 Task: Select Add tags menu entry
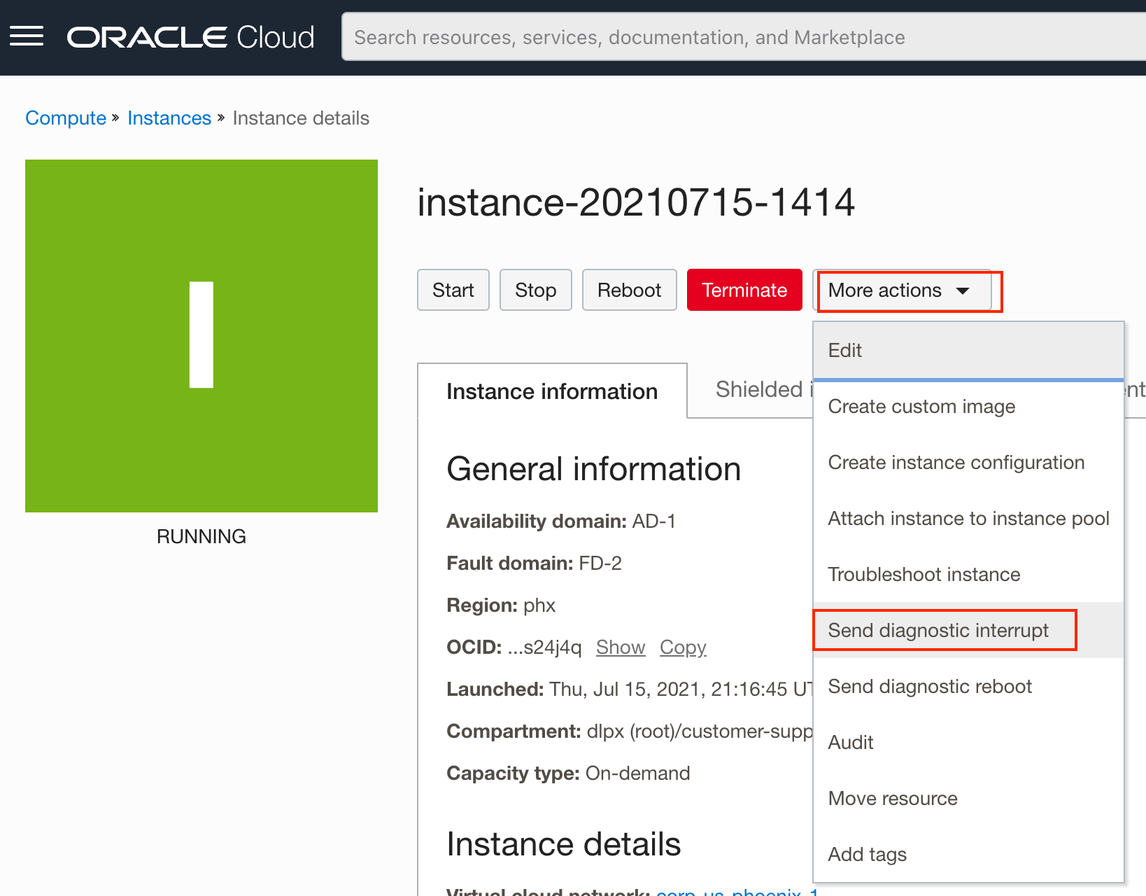(x=968, y=854)
